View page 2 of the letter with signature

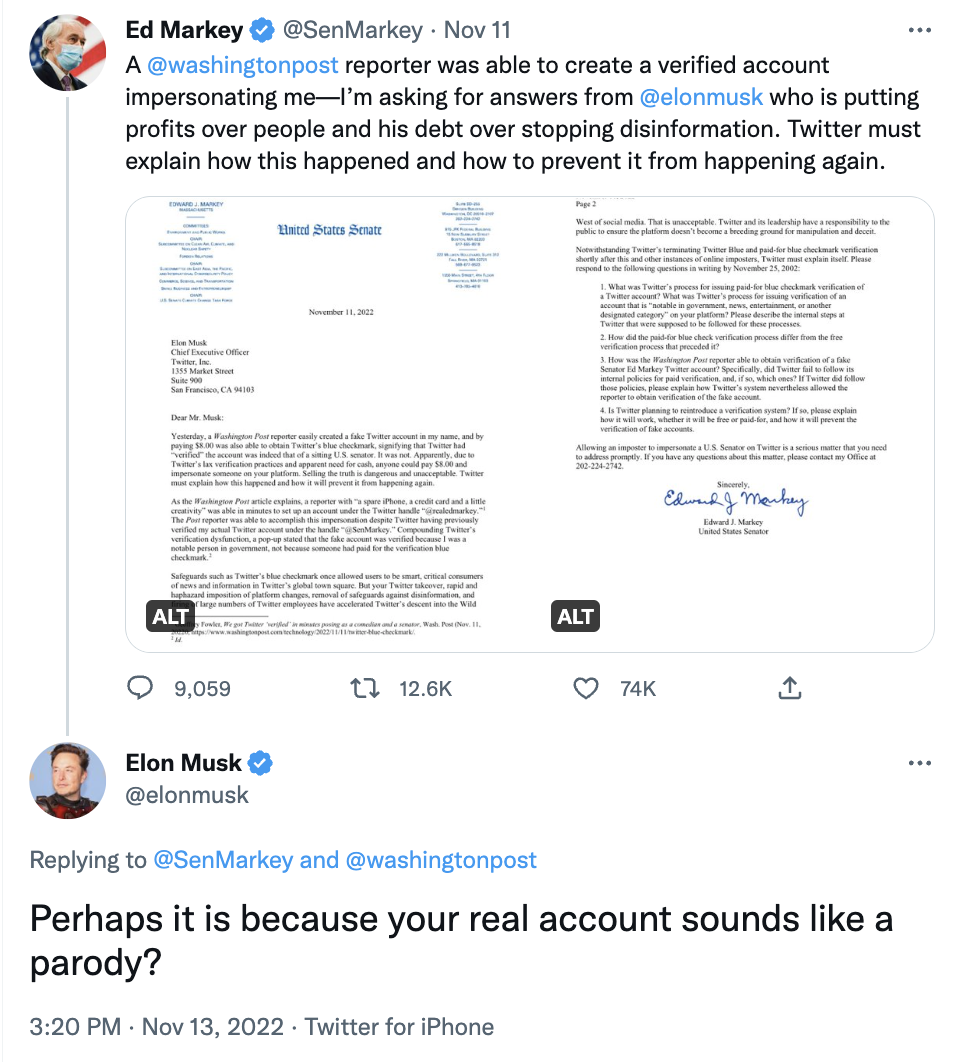tap(732, 425)
